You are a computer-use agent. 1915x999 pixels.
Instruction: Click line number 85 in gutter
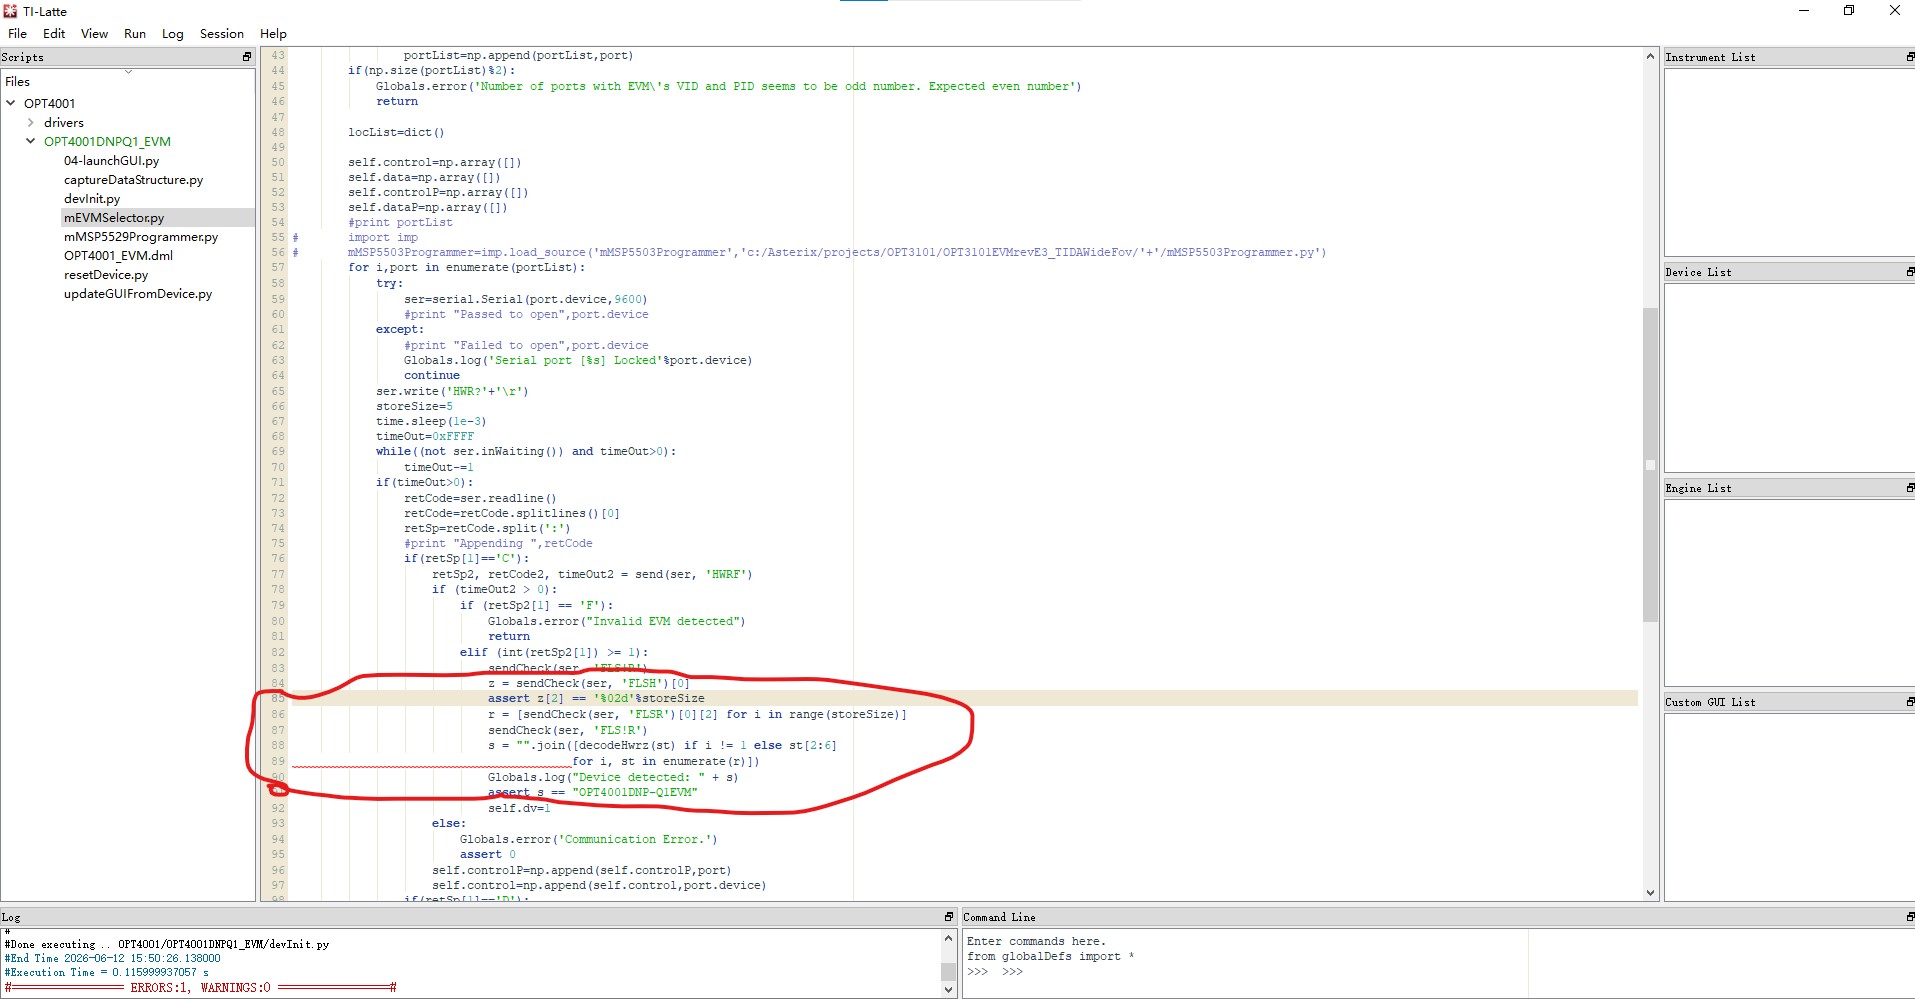tap(277, 699)
